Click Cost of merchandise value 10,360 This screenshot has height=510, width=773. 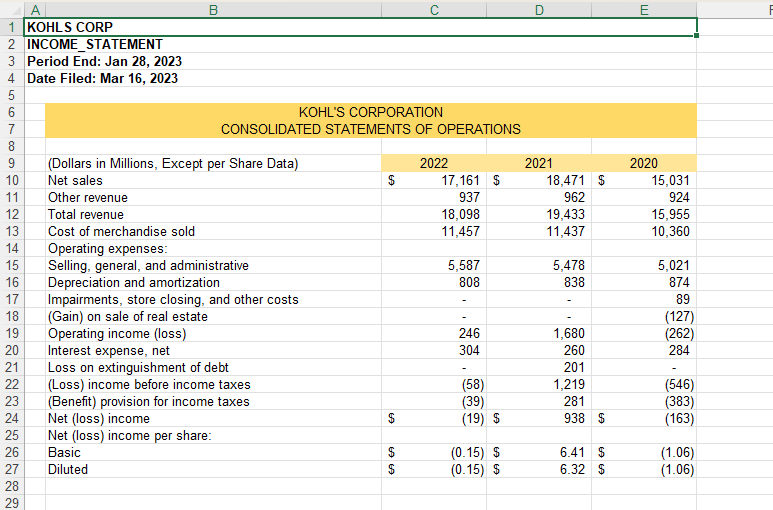coord(670,232)
